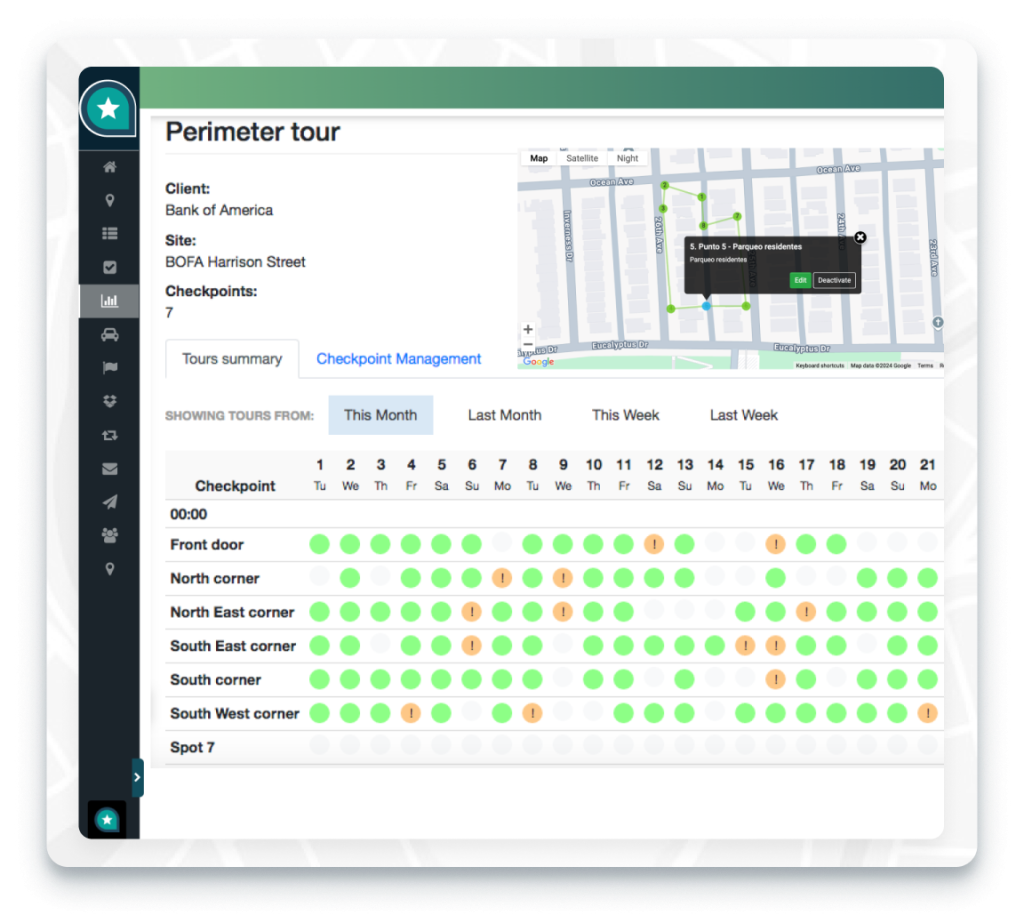The height and width of the screenshot is (923, 1024).
Task: Click the small star logo at sidebar bottom
Action: click(x=107, y=819)
